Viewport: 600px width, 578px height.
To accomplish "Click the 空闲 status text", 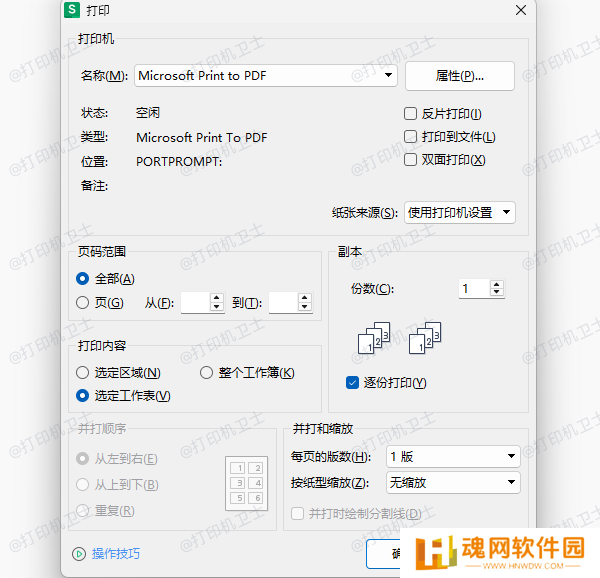I will coord(148,113).
